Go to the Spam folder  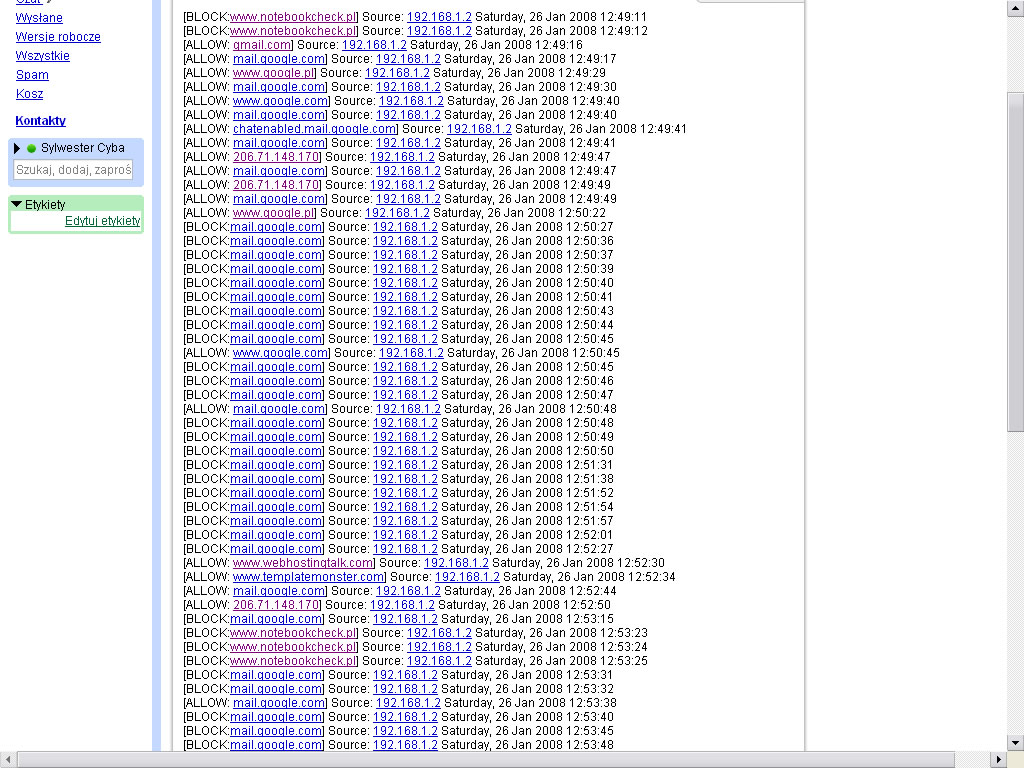click(x=32, y=74)
